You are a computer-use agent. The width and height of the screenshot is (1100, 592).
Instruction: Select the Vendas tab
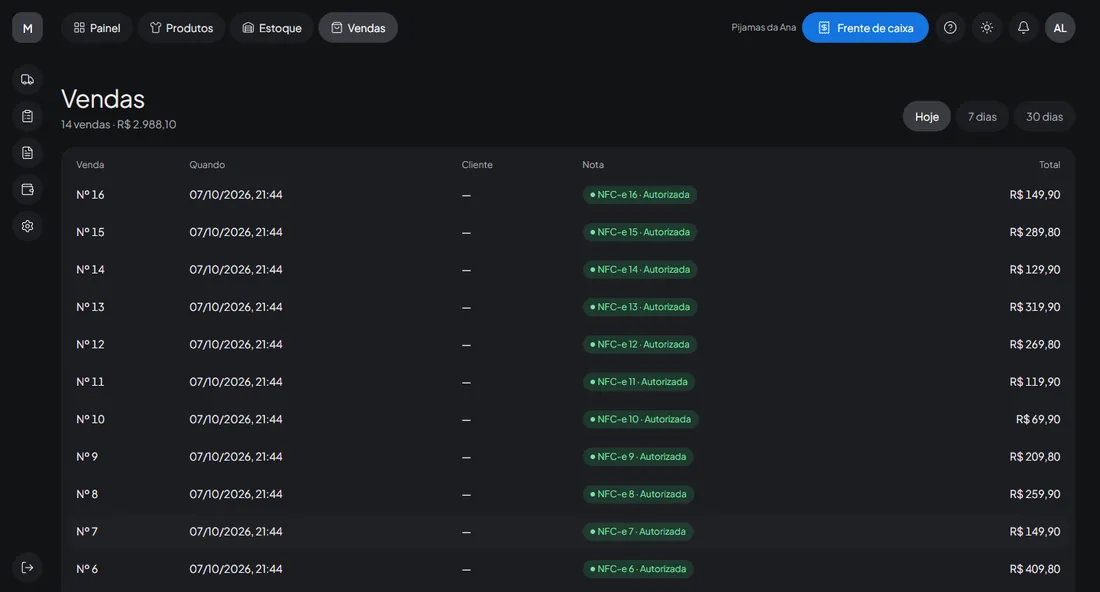click(x=358, y=28)
